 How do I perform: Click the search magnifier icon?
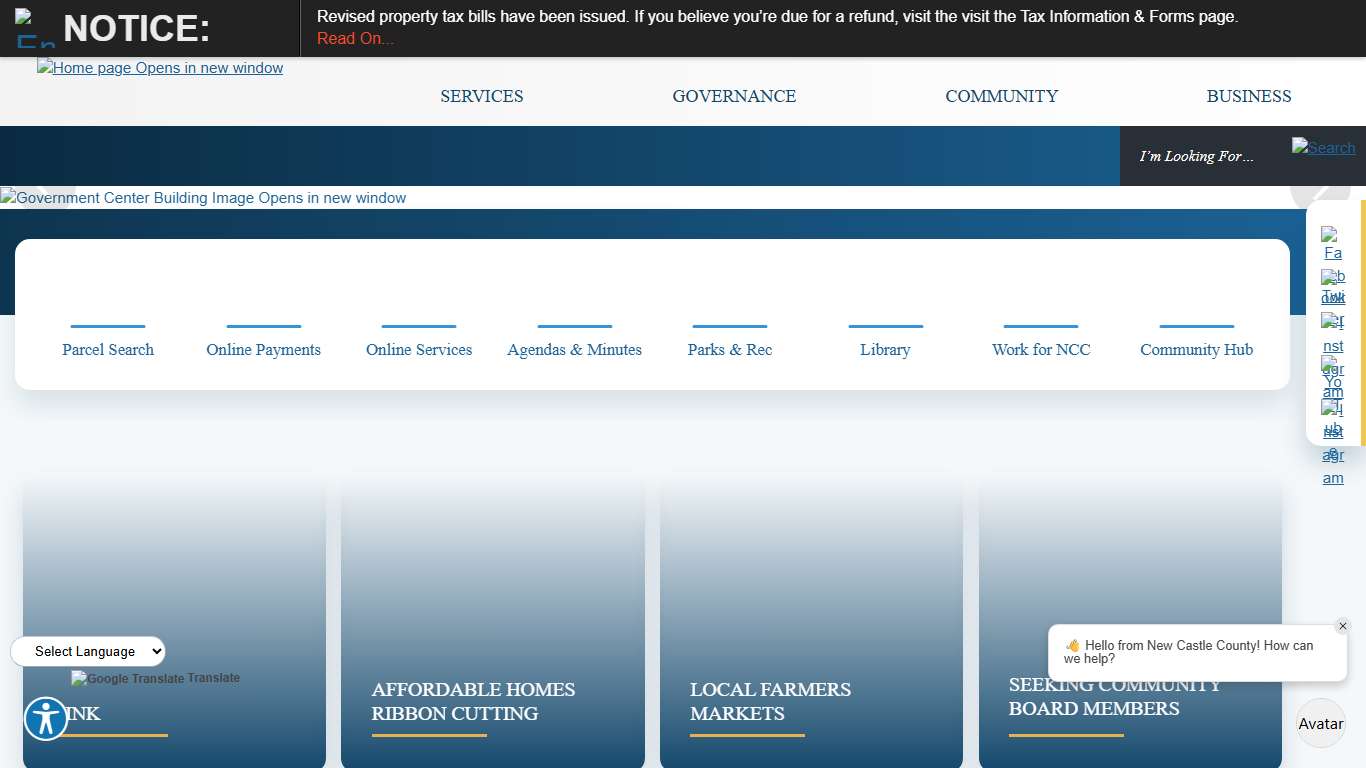[x=1322, y=147]
